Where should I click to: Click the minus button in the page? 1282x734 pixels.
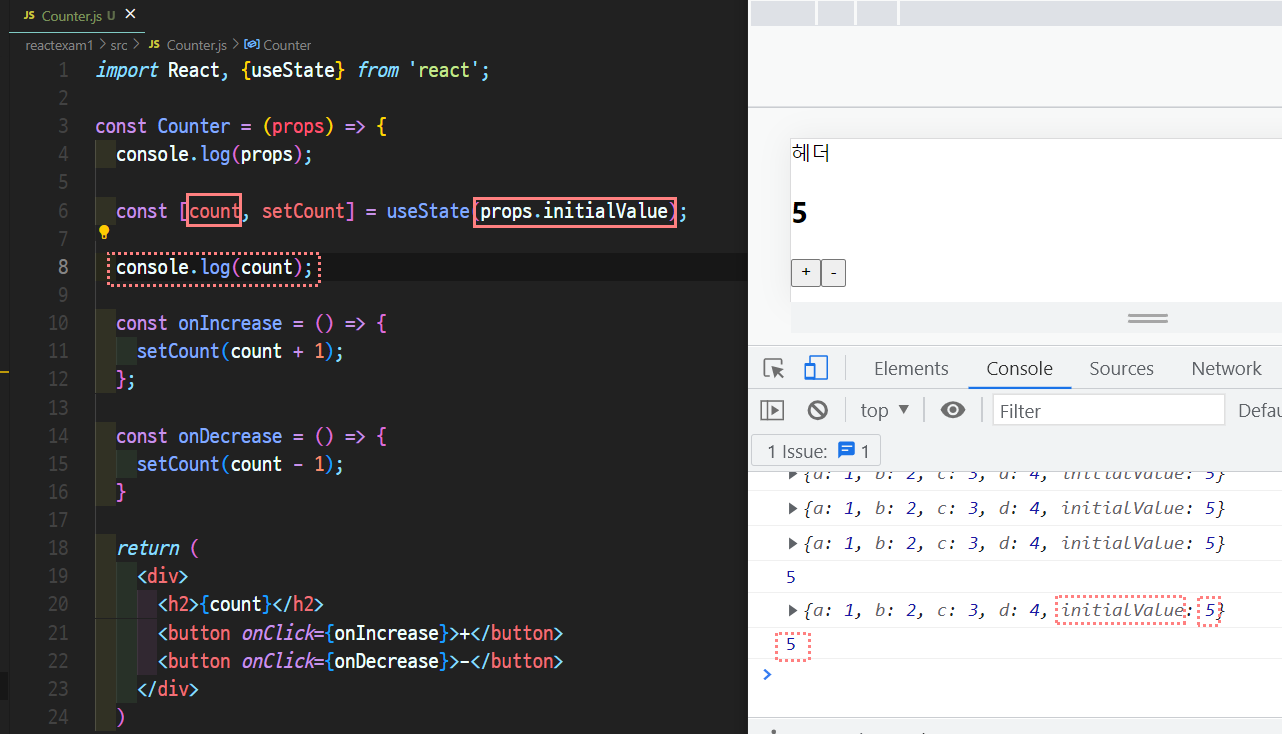[833, 272]
